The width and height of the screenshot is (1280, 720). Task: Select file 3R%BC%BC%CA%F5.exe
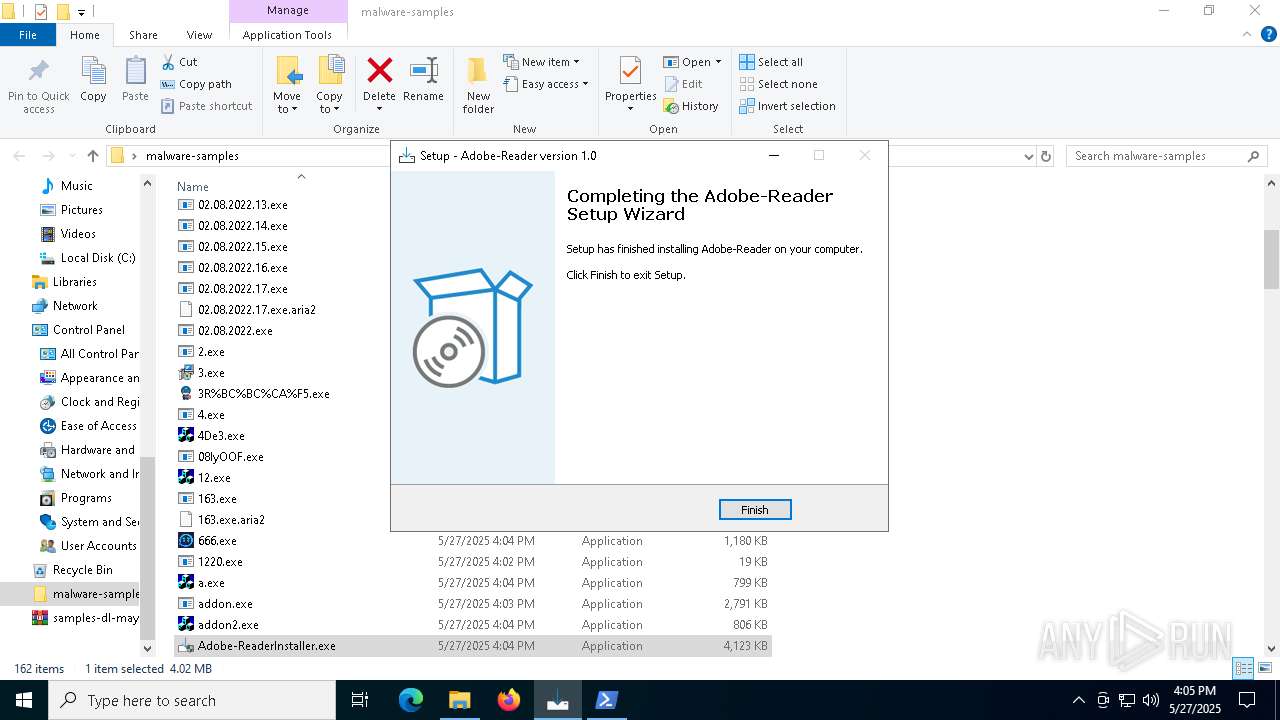(x=263, y=394)
